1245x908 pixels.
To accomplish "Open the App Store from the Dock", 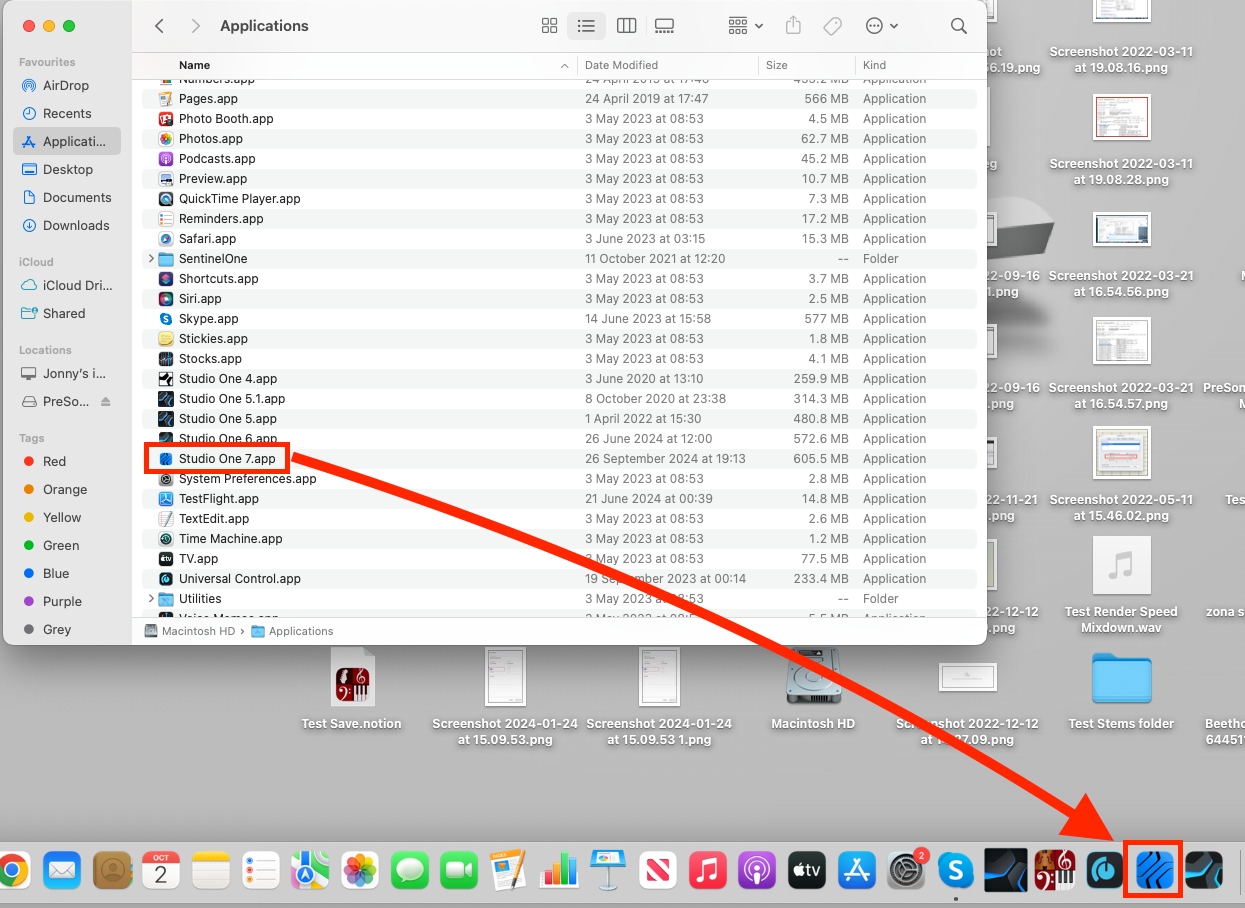I will pyautogui.click(x=856, y=870).
